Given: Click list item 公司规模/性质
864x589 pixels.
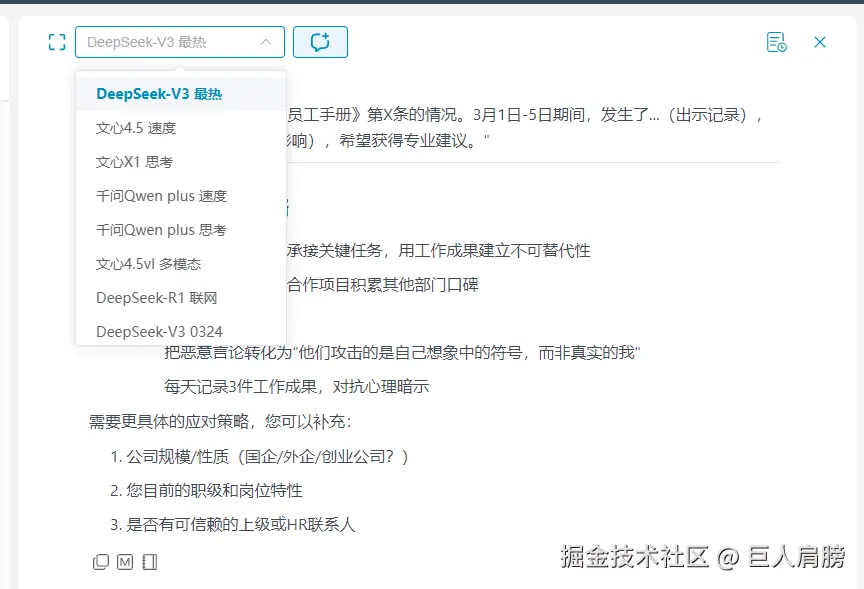Looking at the screenshot, I should click(x=177, y=456).
